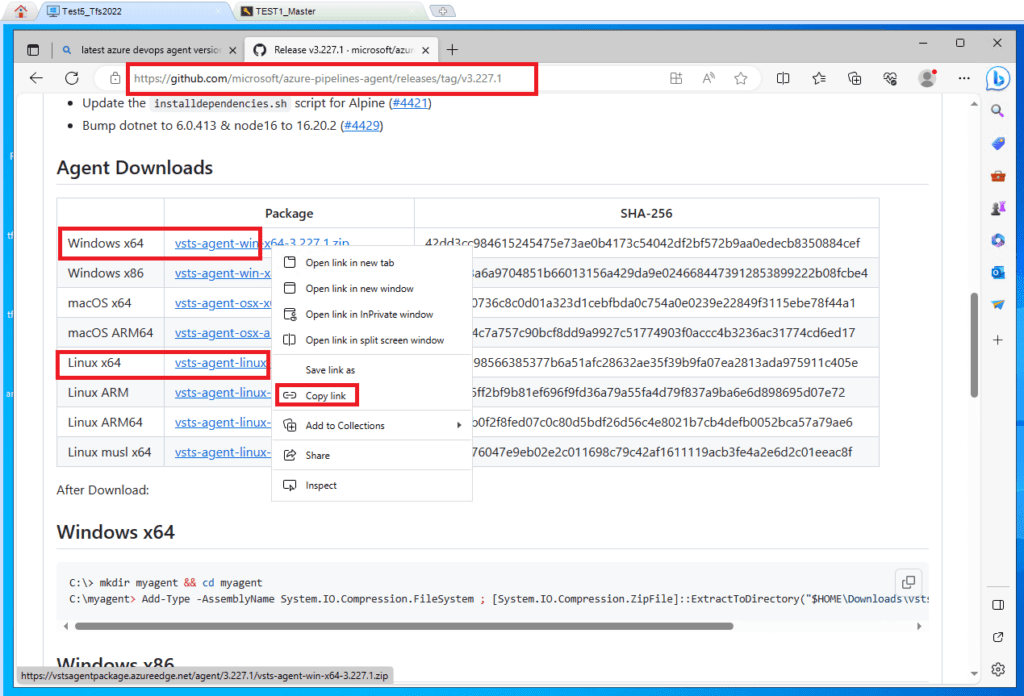
Task: Open the Bing Copilot sidebar icon
Action: [998, 79]
